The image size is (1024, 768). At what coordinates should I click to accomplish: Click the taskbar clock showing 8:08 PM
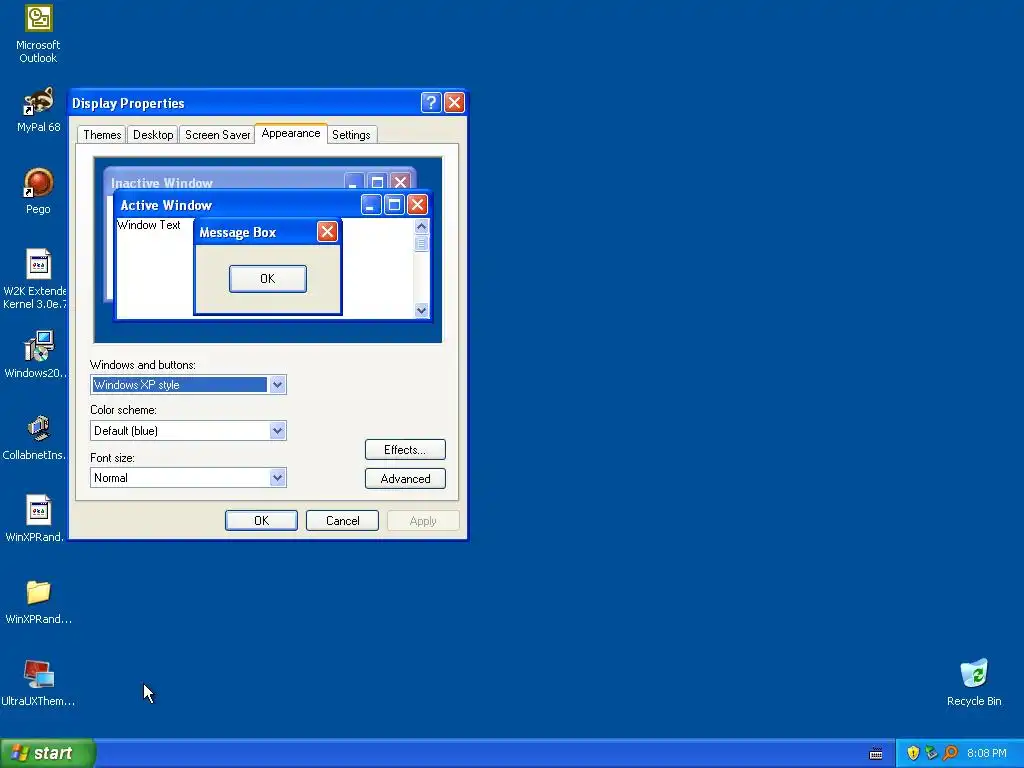[x=987, y=753]
